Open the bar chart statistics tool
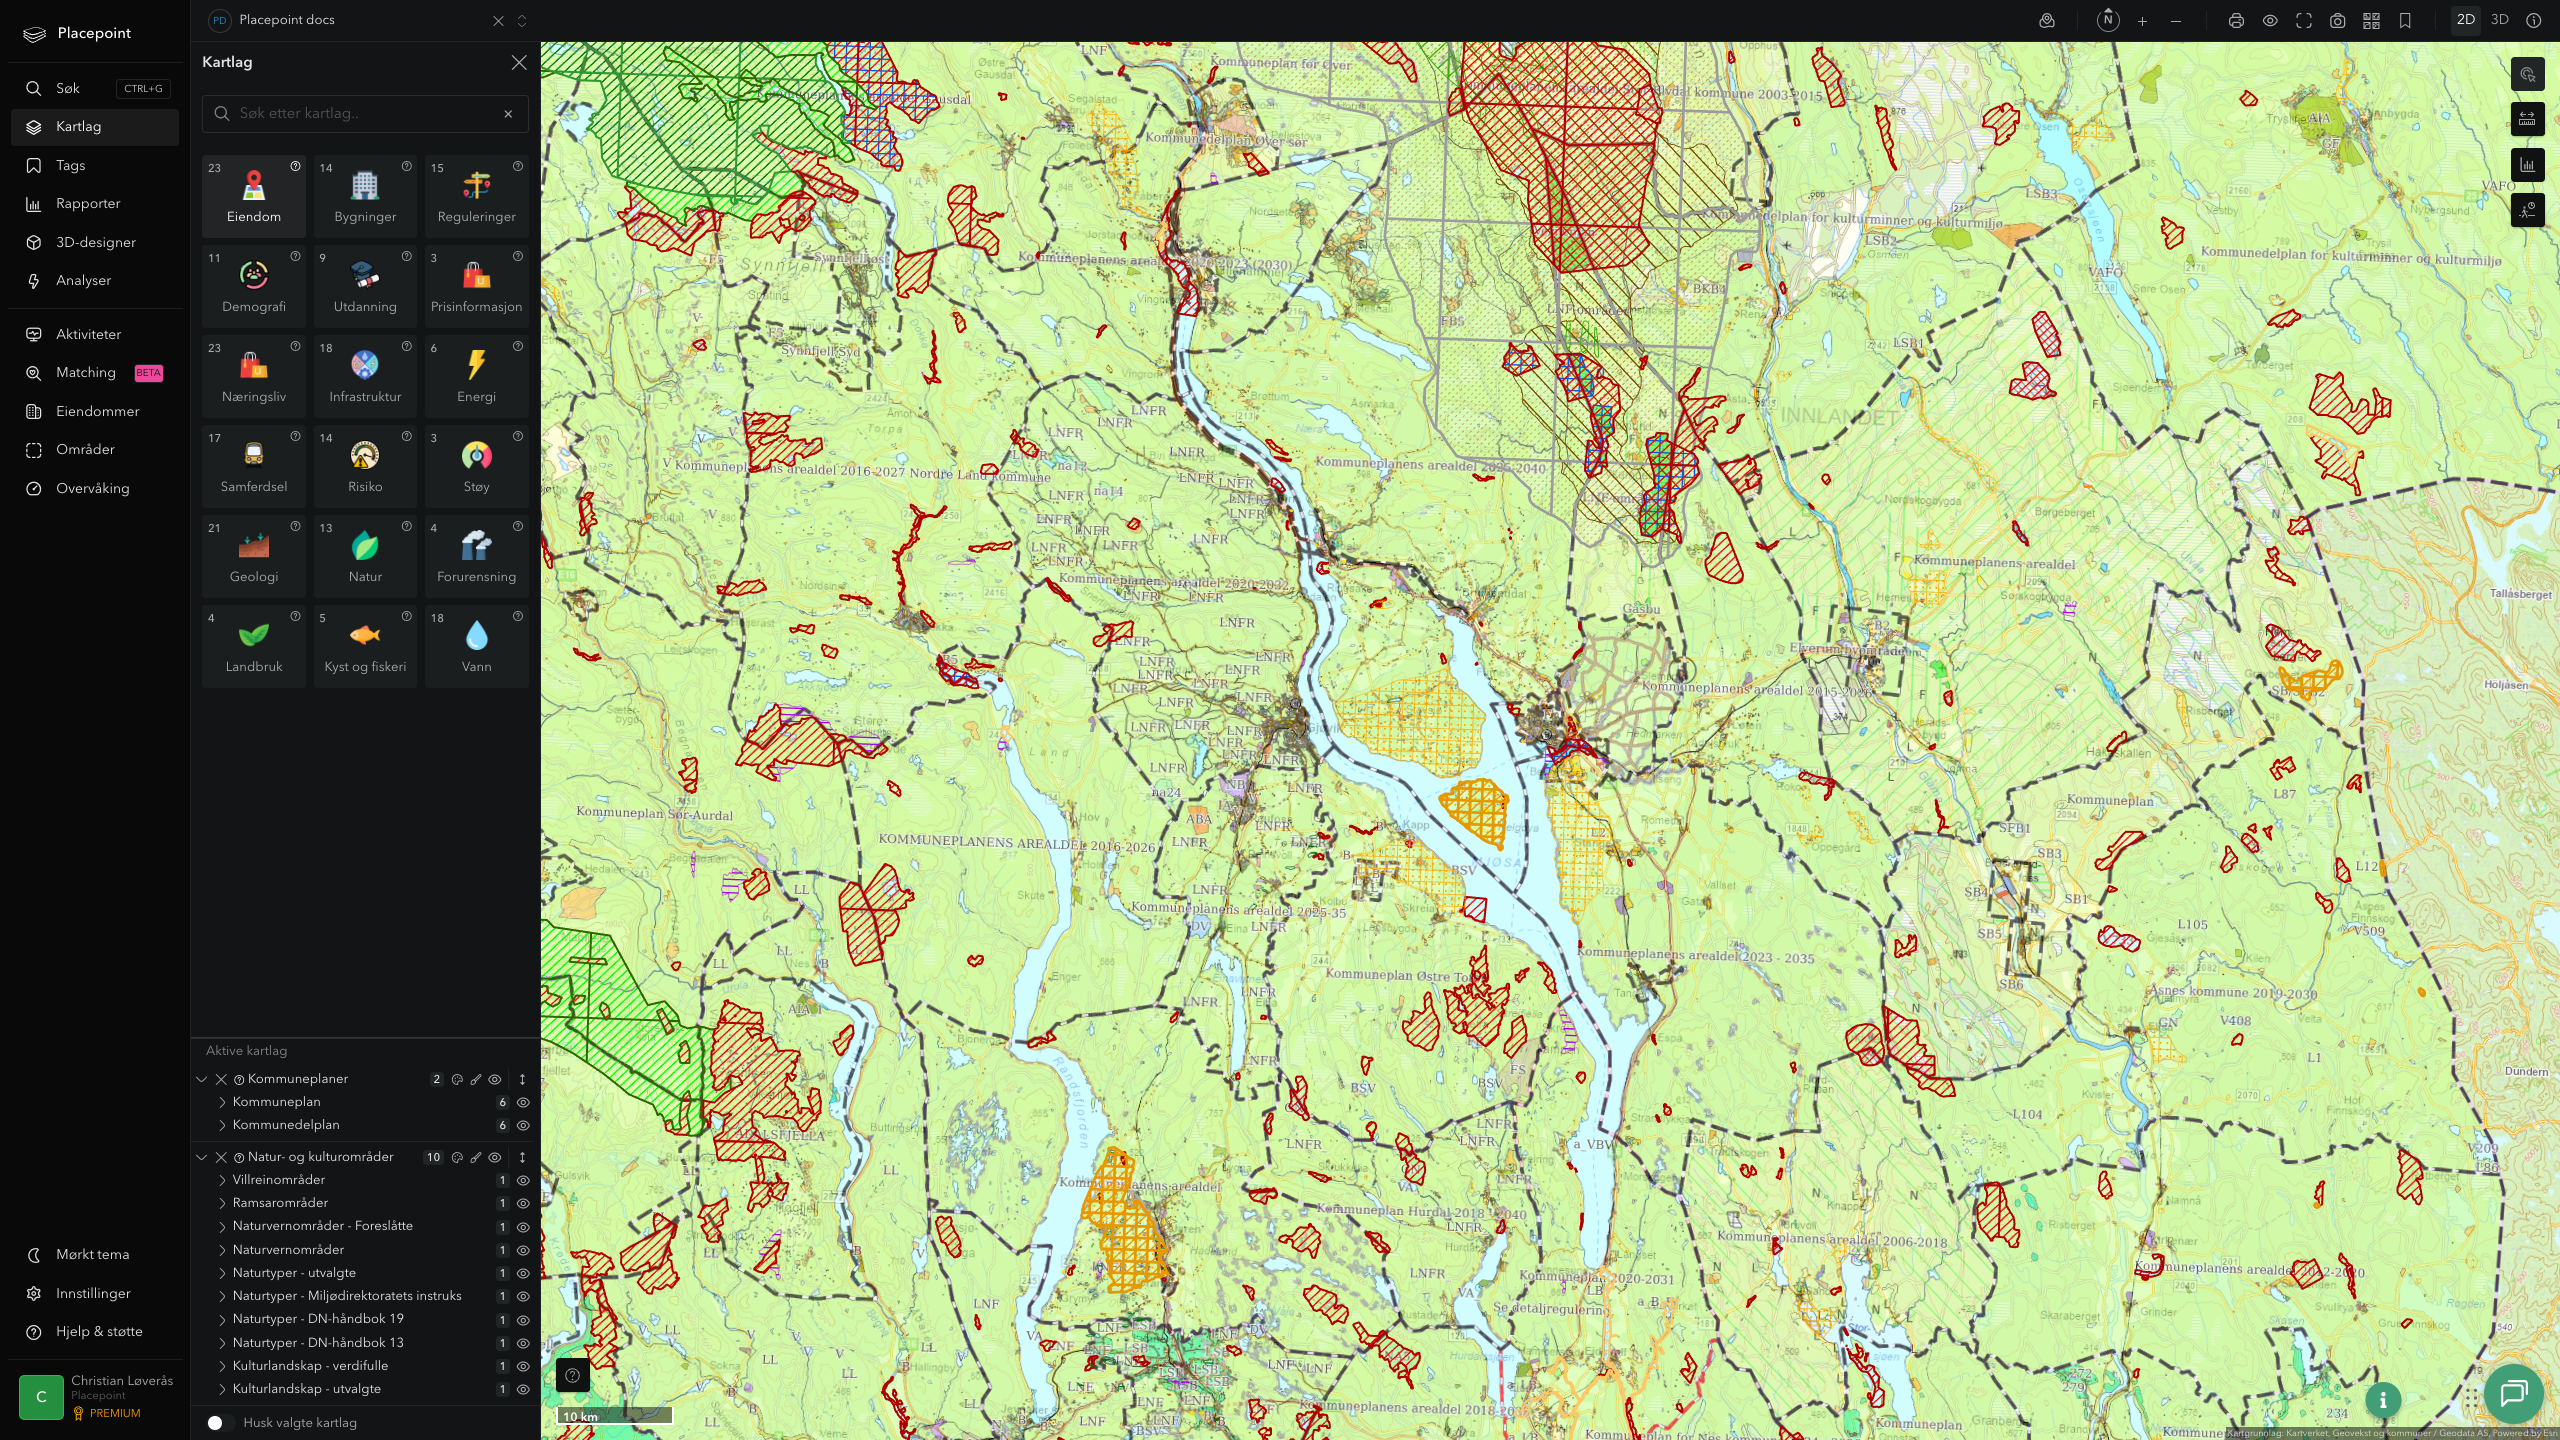 tap(2527, 165)
